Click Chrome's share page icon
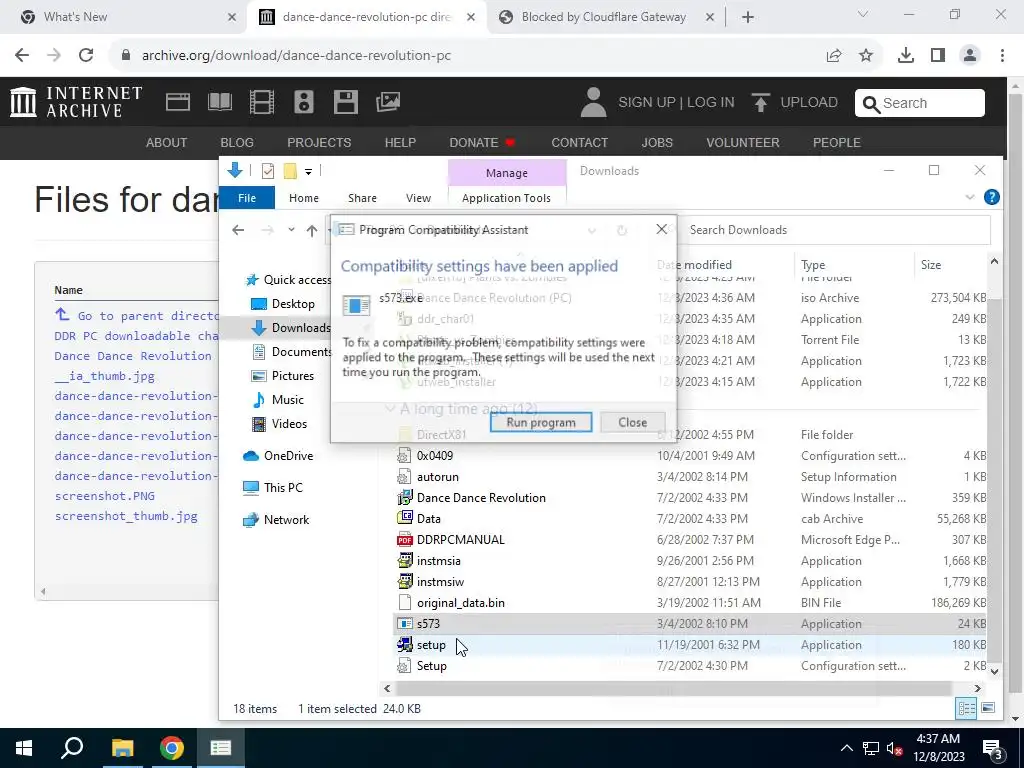The image size is (1024, 768). coord(834,56)
